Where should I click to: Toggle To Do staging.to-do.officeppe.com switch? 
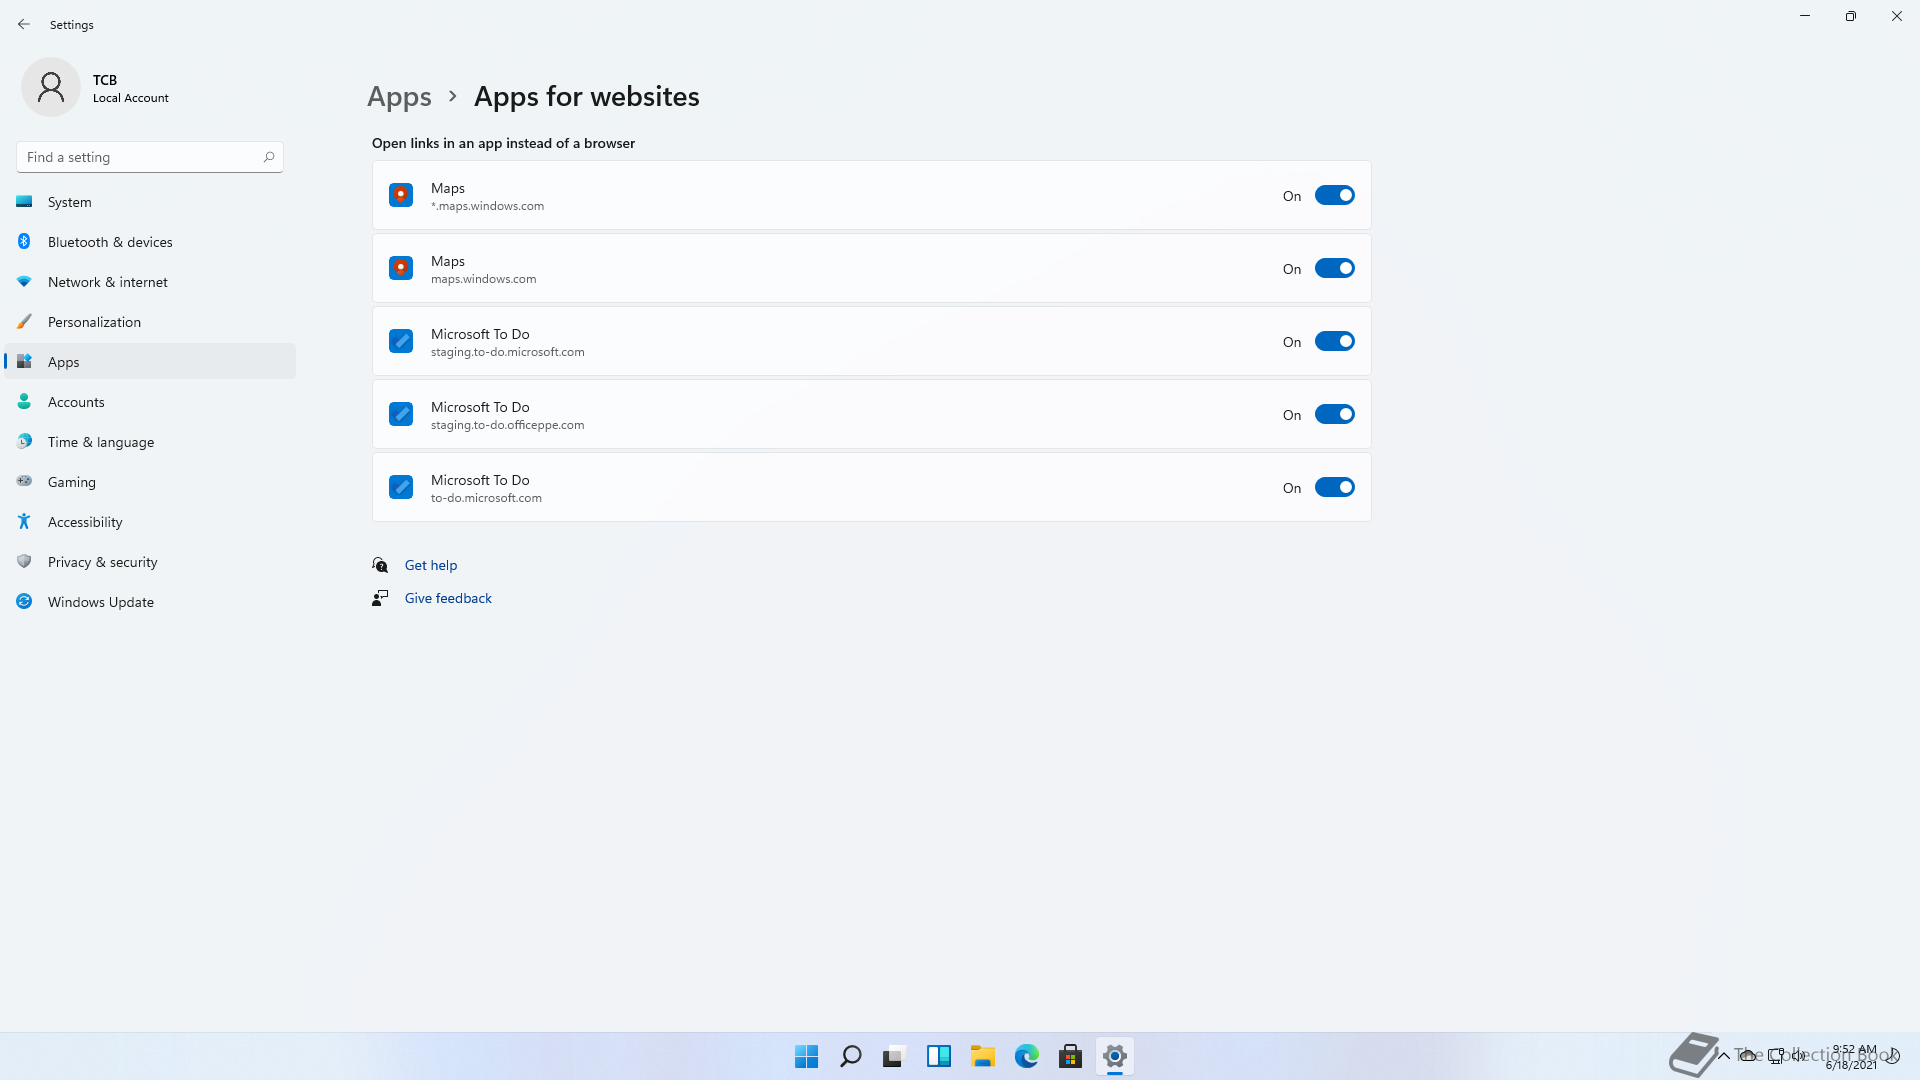pos(1334,414)
